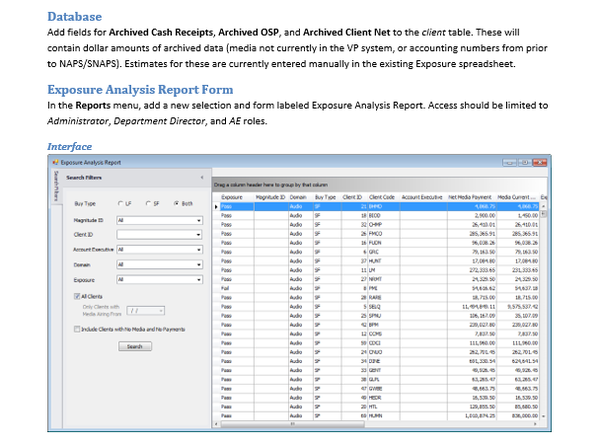
Task: Choose the Both buy type option
Action: tap(178, 203)
